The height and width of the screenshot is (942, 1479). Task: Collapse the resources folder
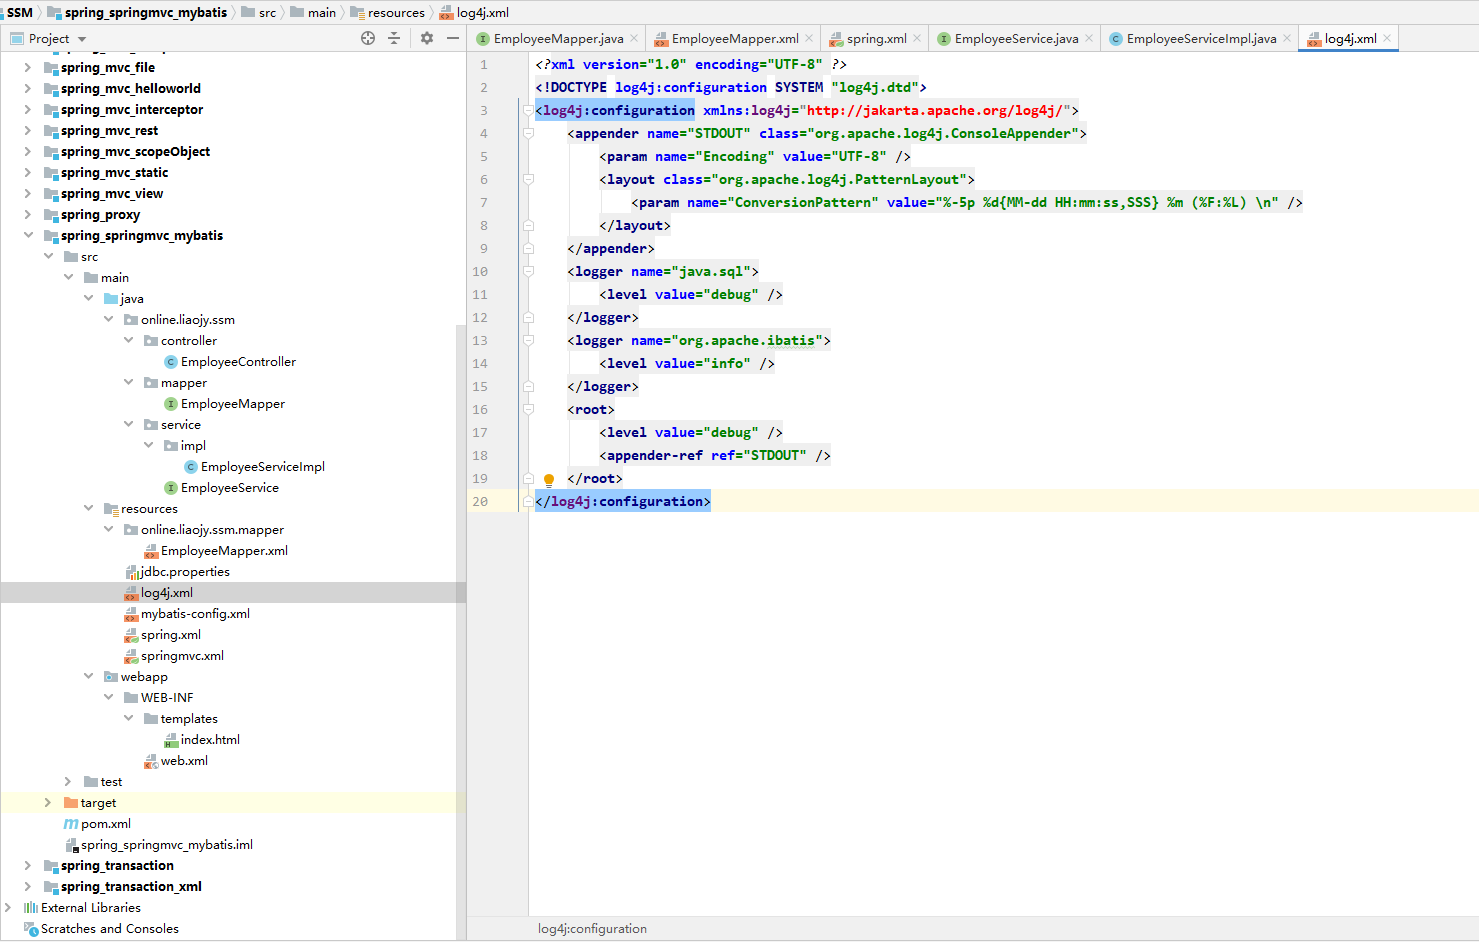[x=88, y=509]
